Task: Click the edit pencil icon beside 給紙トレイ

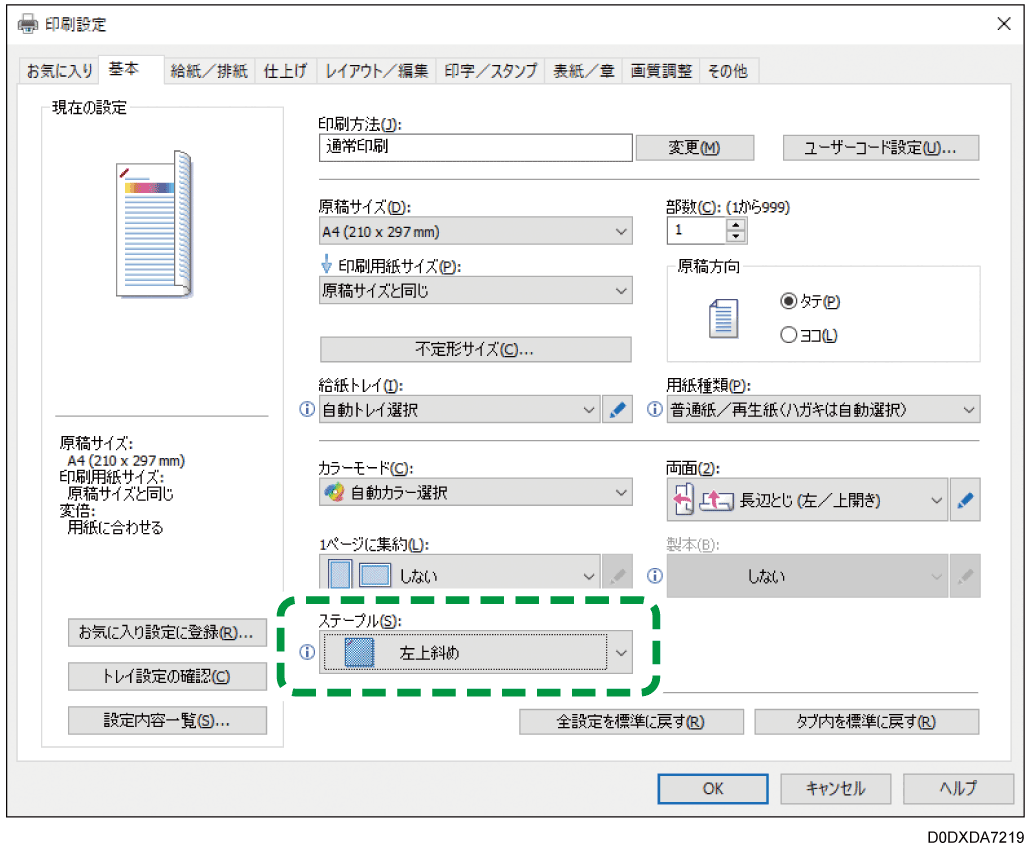Action: click(x=618, y=409)
